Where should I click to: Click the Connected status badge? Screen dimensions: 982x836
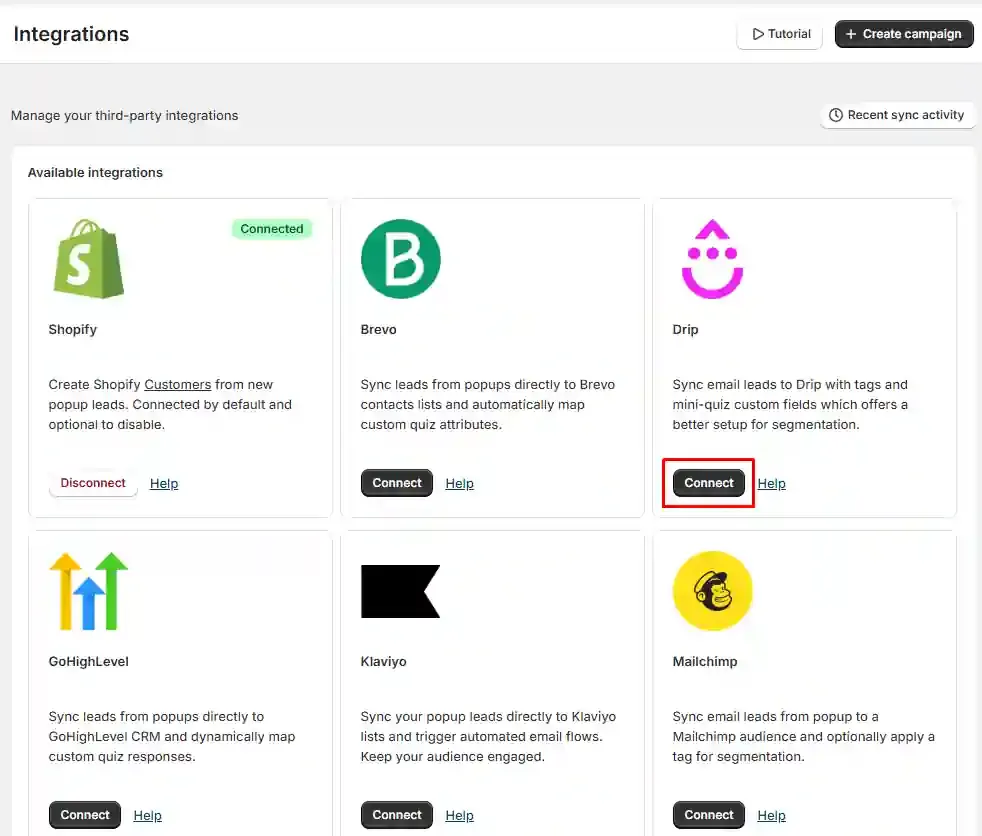coord(272,229)
